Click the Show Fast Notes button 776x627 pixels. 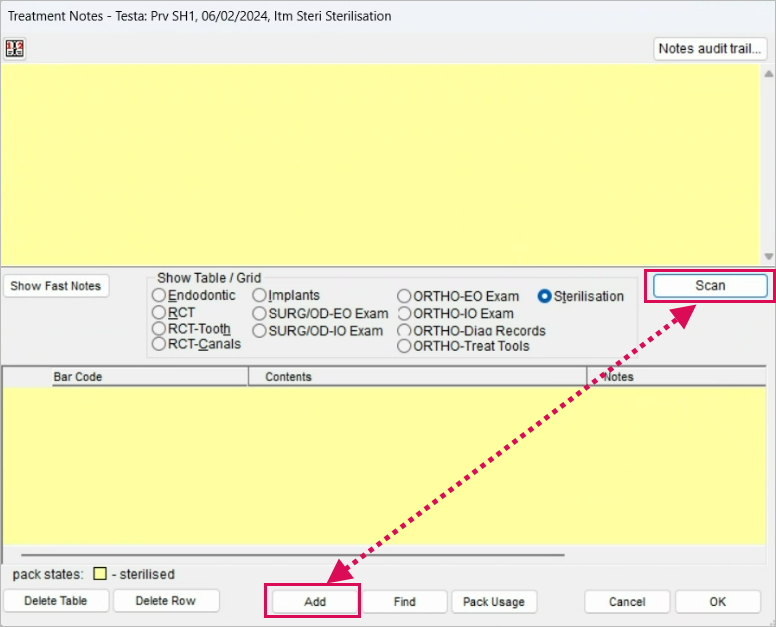56,286
